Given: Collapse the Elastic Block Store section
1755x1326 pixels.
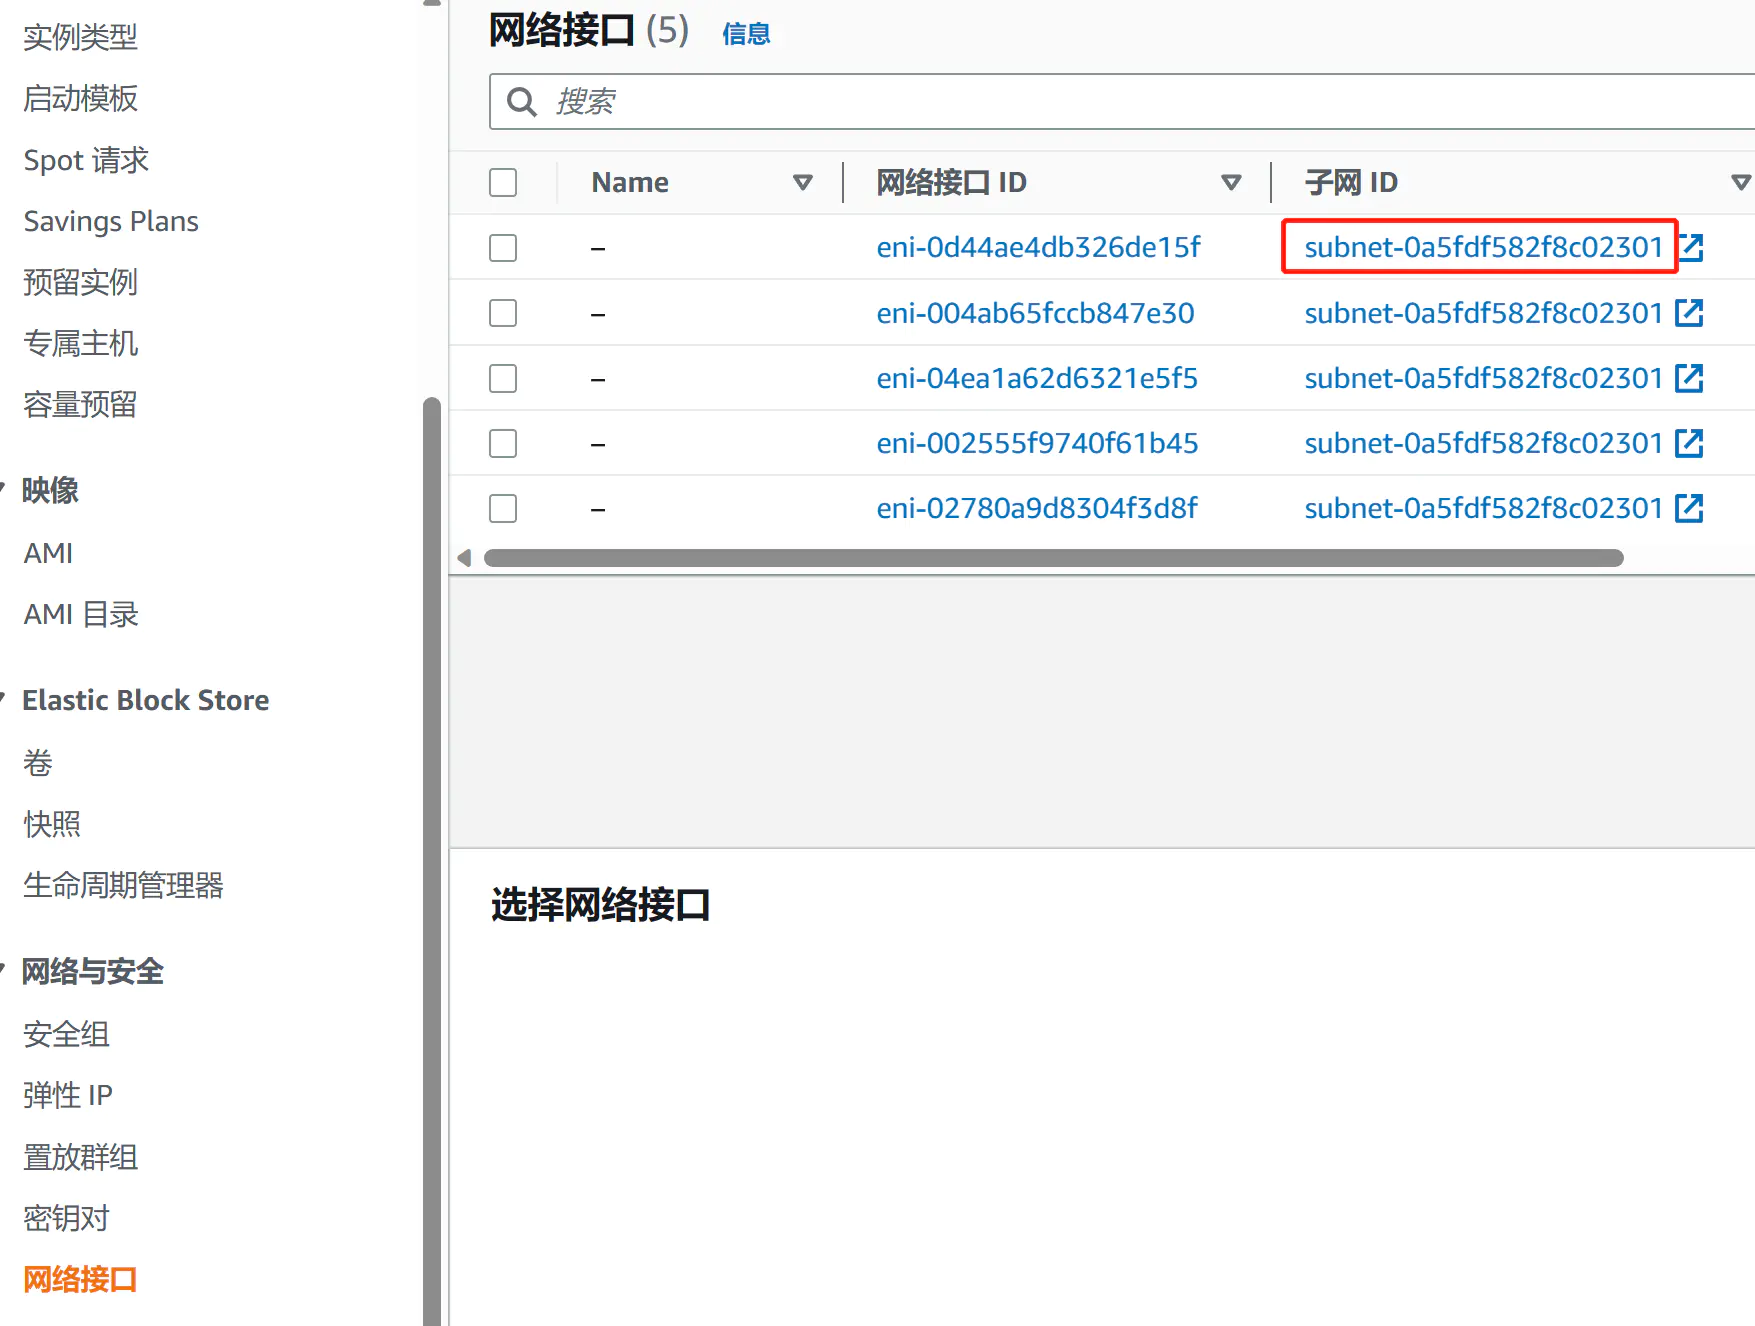Looking at the screenshot, I should (3, 700).
